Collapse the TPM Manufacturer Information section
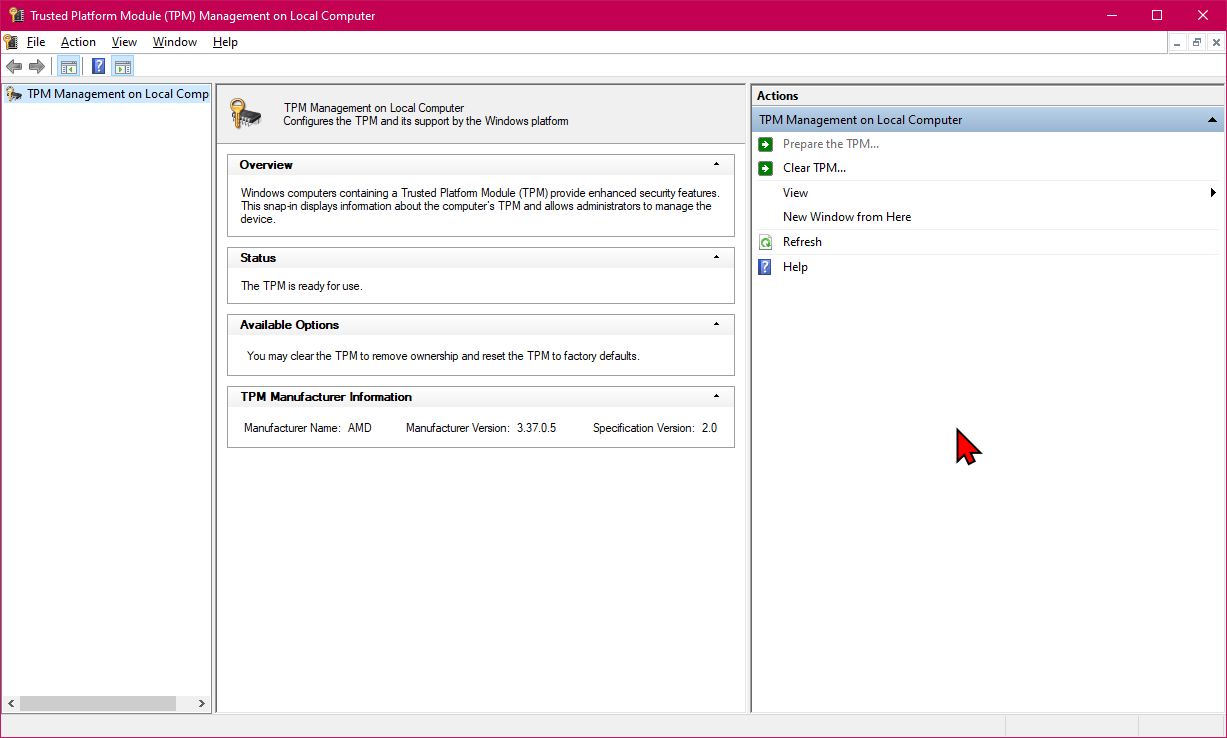Image resolution: width=1227 pixels, height=738 pixels. click(716, 396)
